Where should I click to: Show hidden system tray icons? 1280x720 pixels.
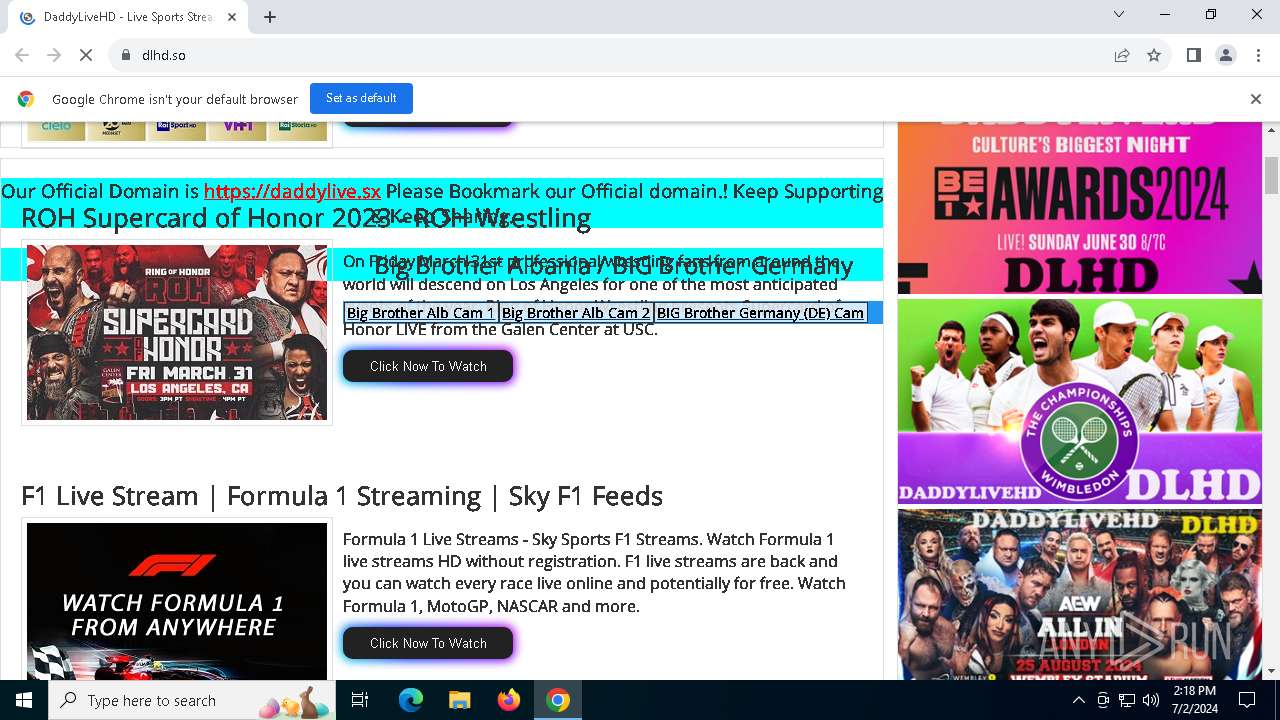pos(1078,700)
